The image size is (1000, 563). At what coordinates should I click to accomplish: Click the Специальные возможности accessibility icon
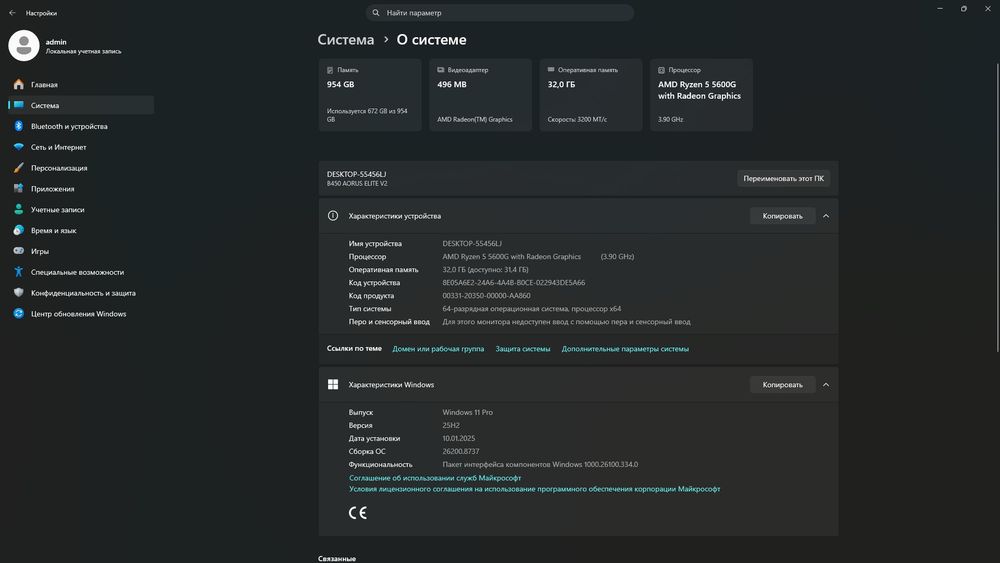point(18,272)
